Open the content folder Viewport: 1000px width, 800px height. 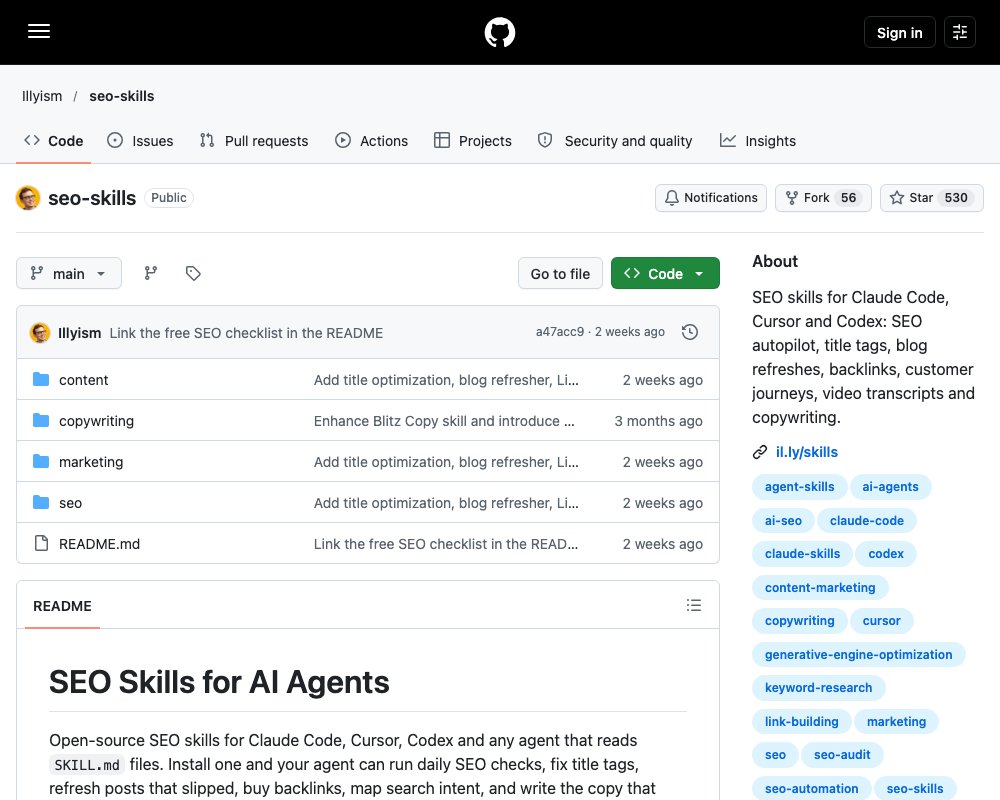pyautogui.click(x=84, y=380)
